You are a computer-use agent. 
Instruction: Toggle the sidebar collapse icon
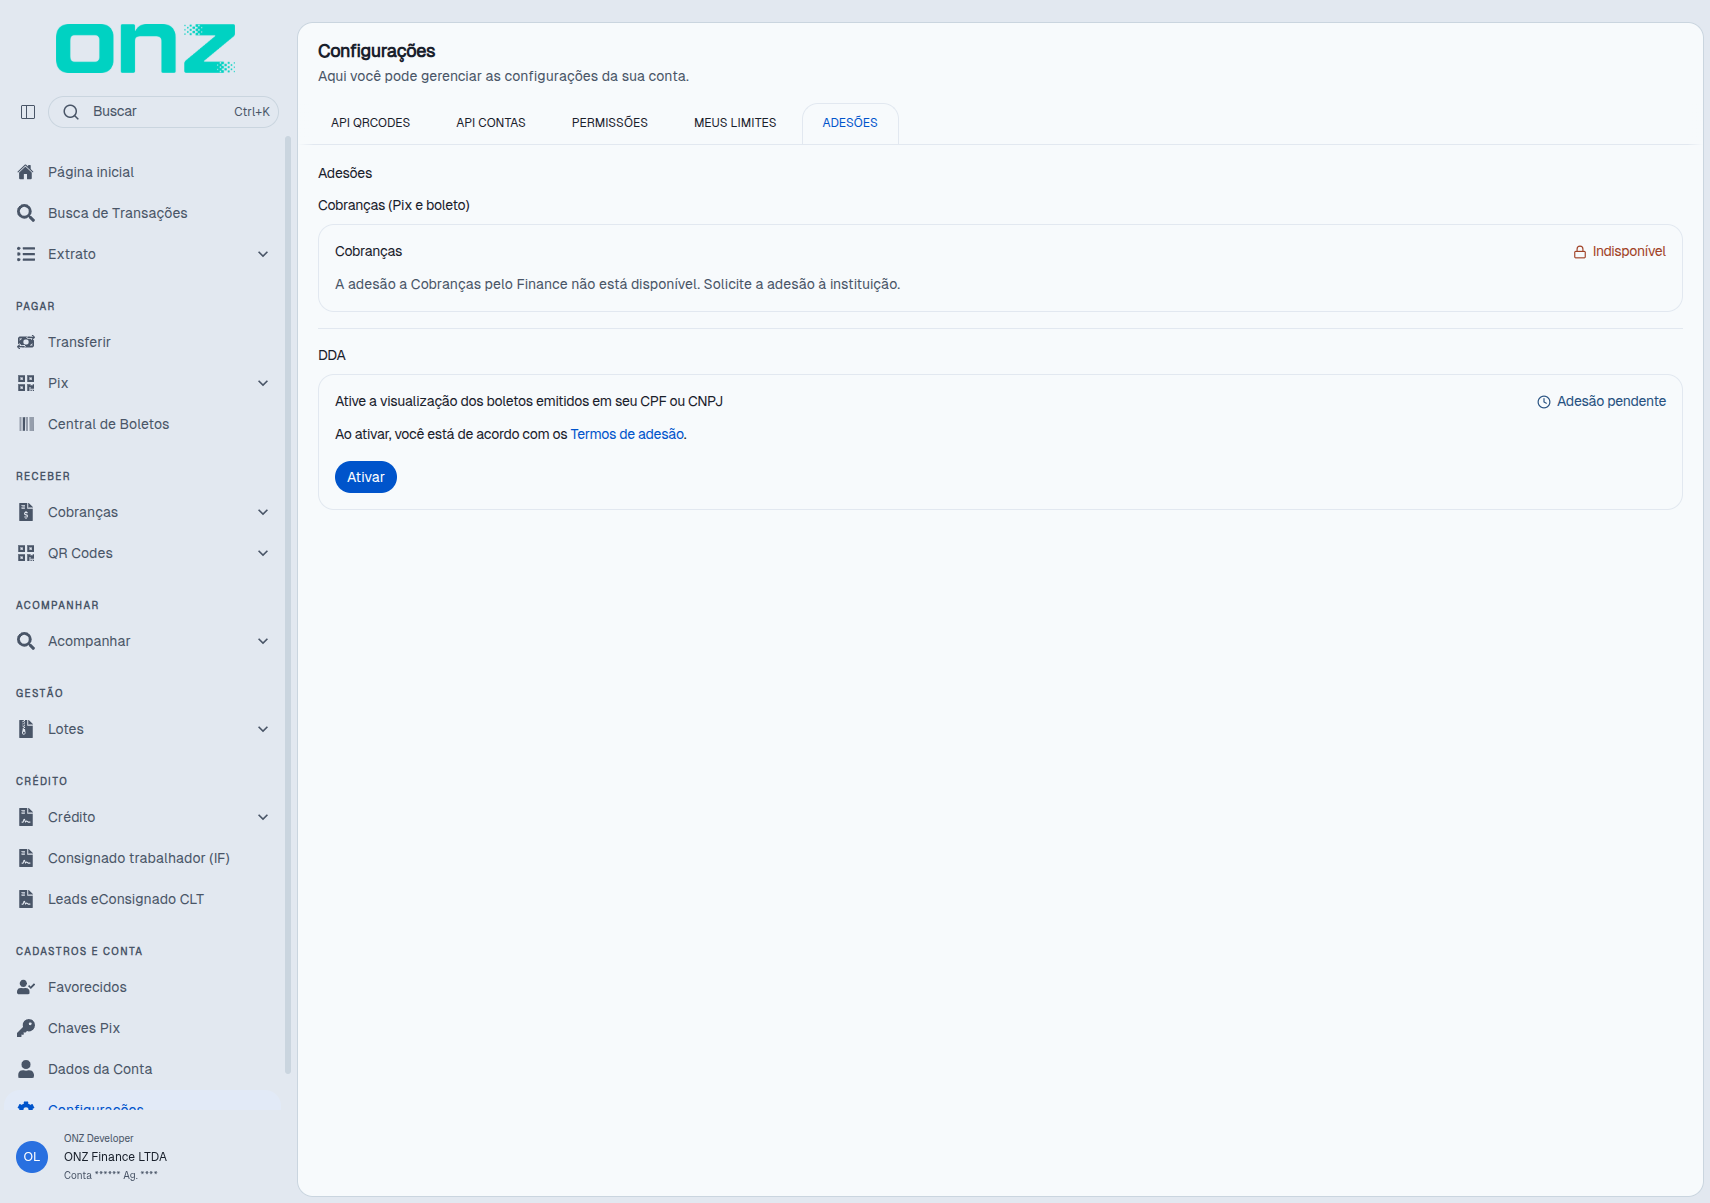(28, 112)
